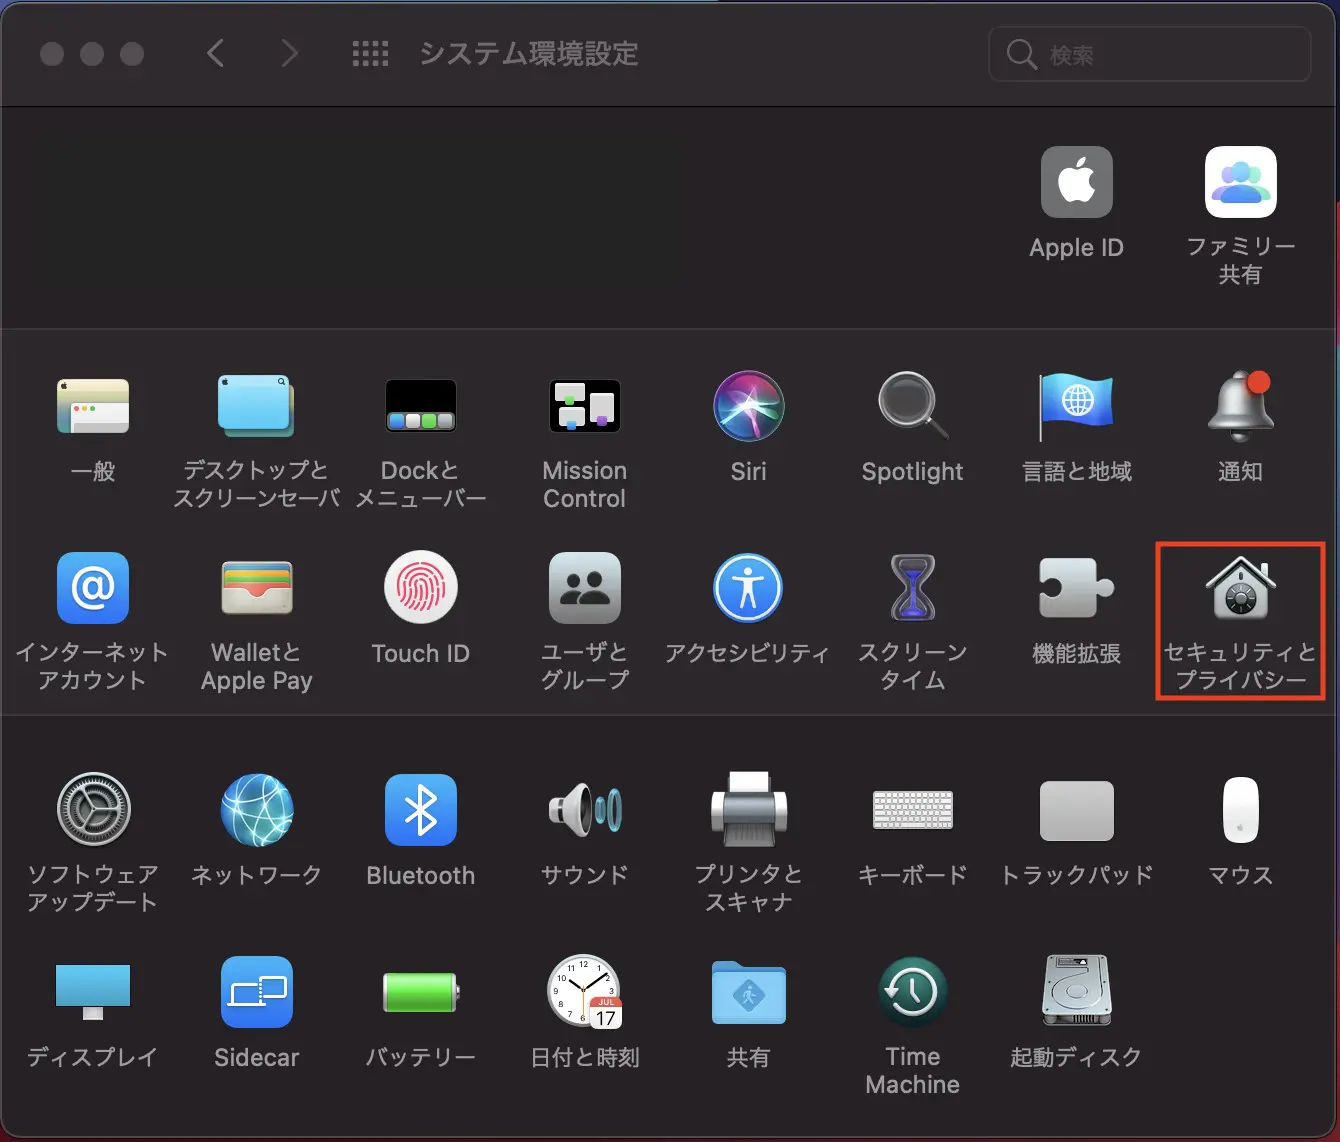The image size is (1340, 1142).
Task: Click the 検索 (search) field
Action: (x=1148, y=54)
